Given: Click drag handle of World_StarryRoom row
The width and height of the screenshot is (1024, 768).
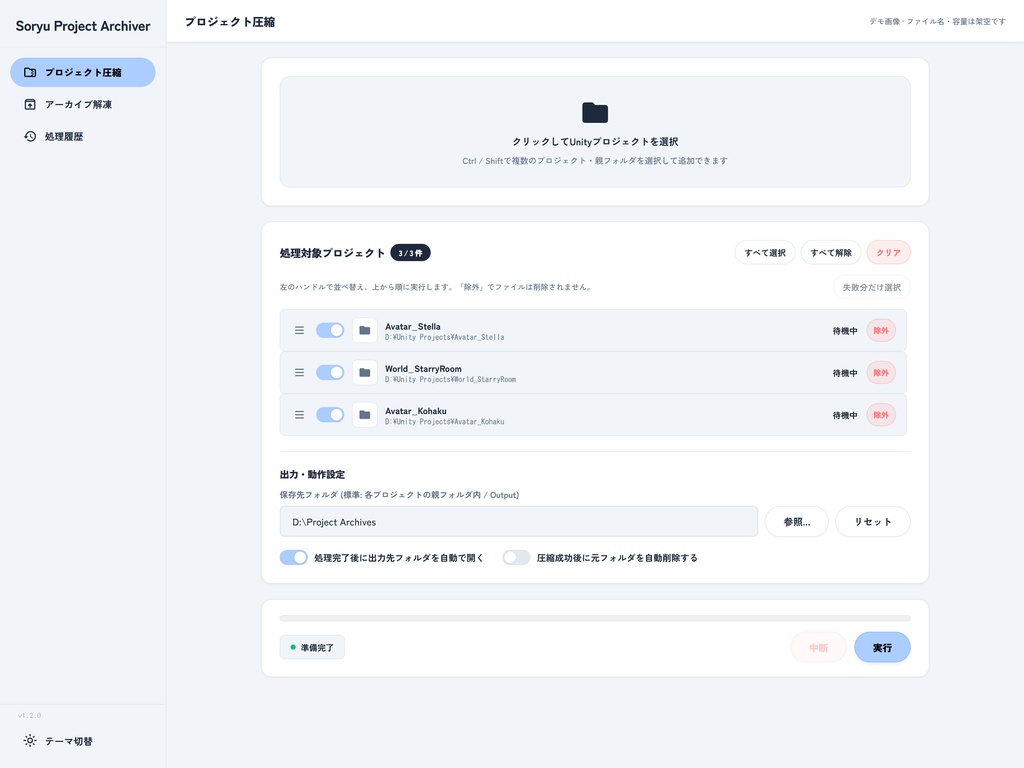Looking at the screenshot, I should coord(299,372).
